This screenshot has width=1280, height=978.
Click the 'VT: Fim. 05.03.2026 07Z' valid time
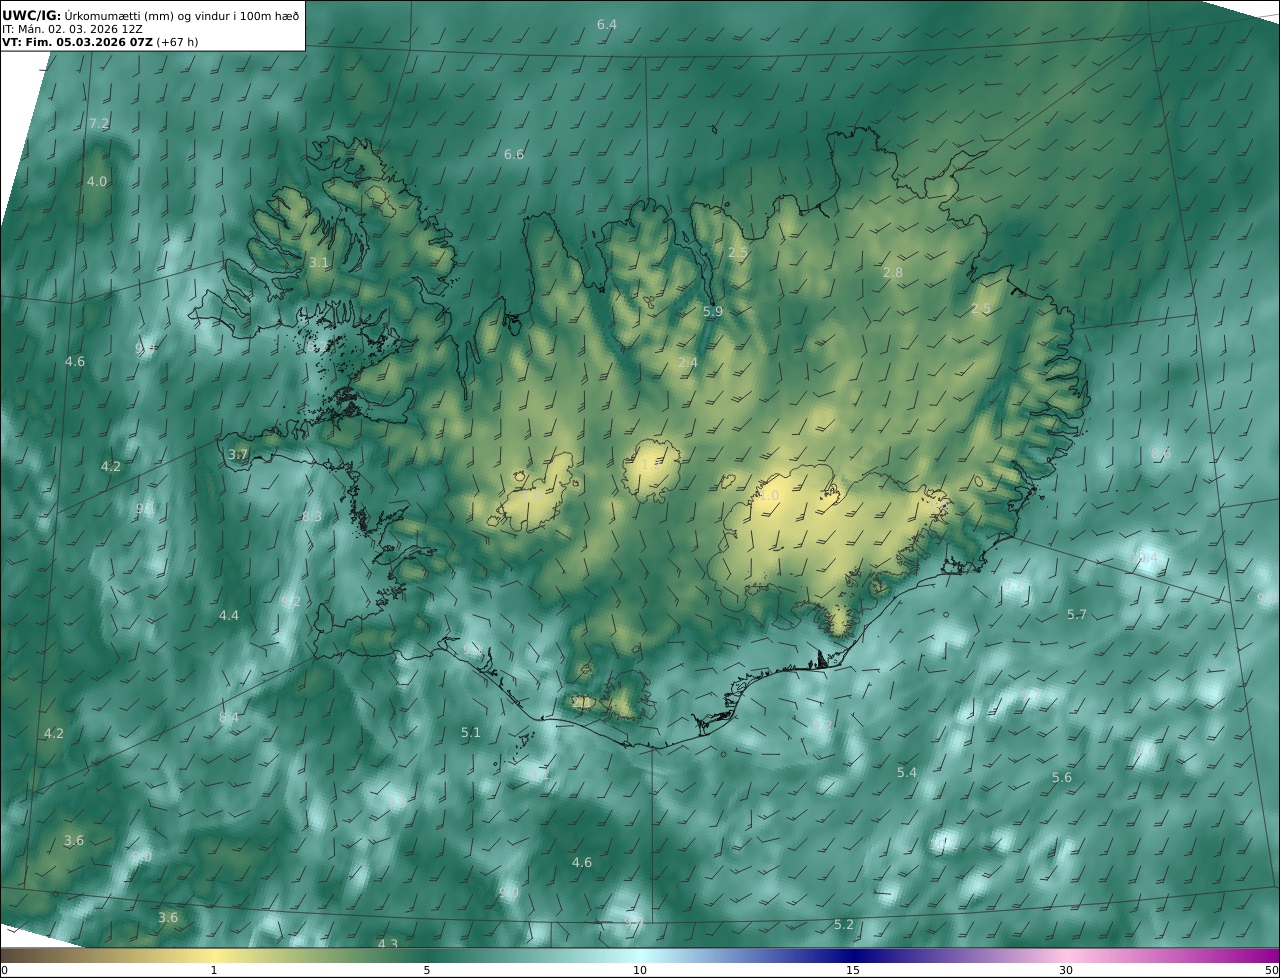[x=77, y=43]
